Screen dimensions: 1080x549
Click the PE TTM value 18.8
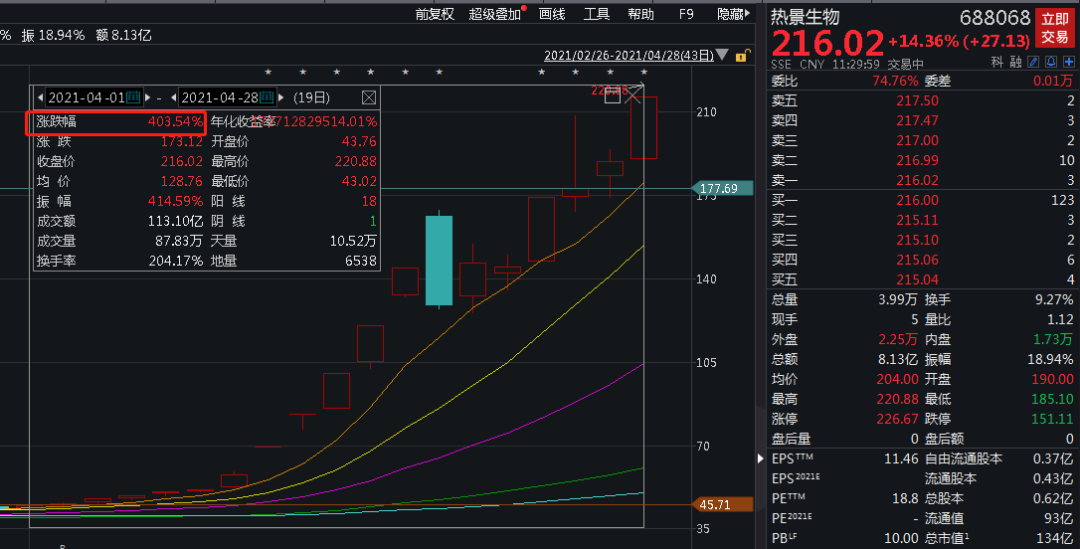coord(904,498)
